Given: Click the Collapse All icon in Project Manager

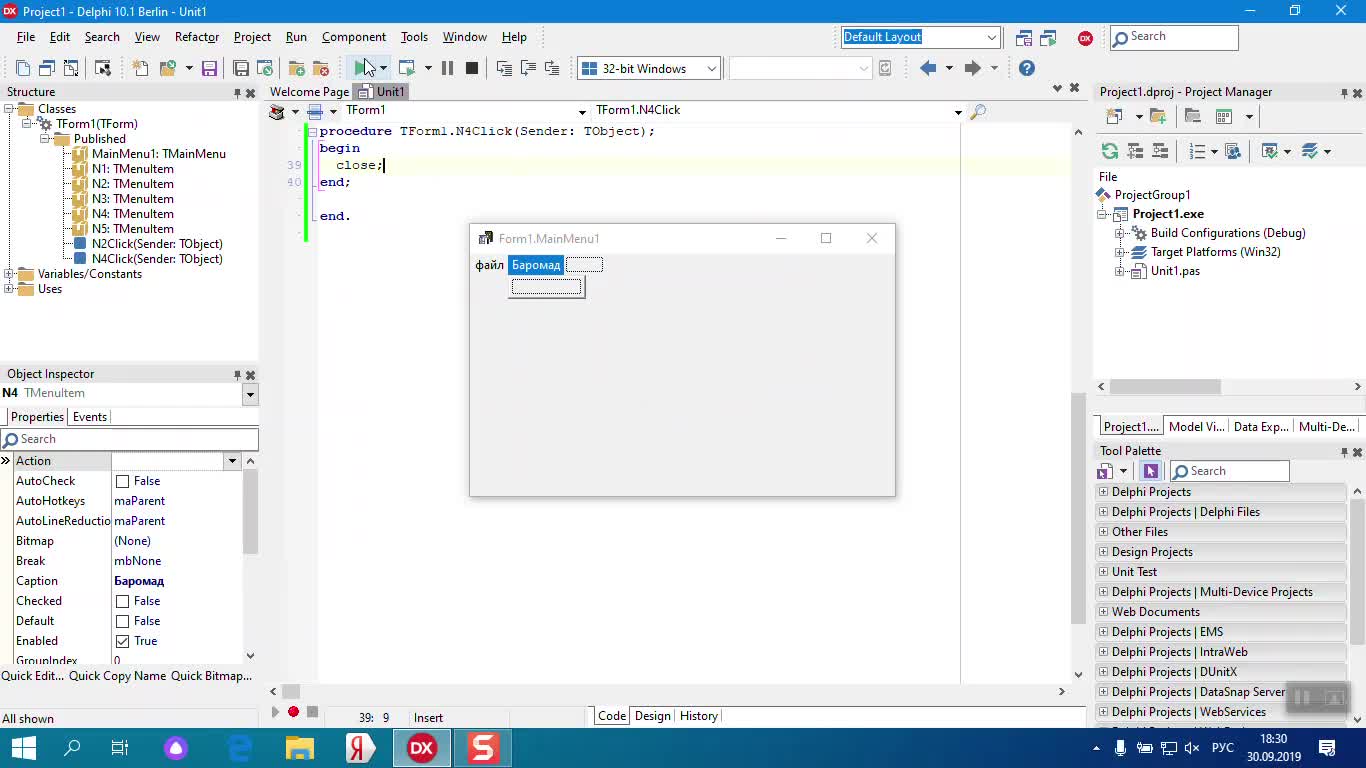Looking at the screenshot, I should pyautogui.click(x=1160, y=151).
